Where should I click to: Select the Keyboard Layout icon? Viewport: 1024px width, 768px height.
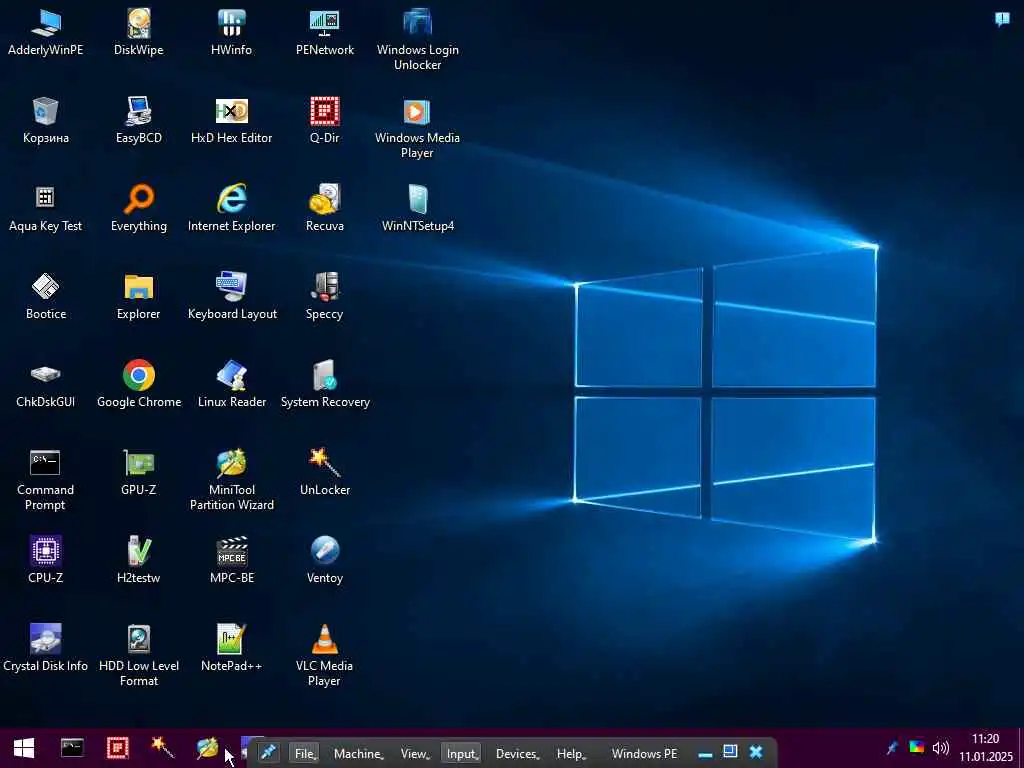(231, 297)
